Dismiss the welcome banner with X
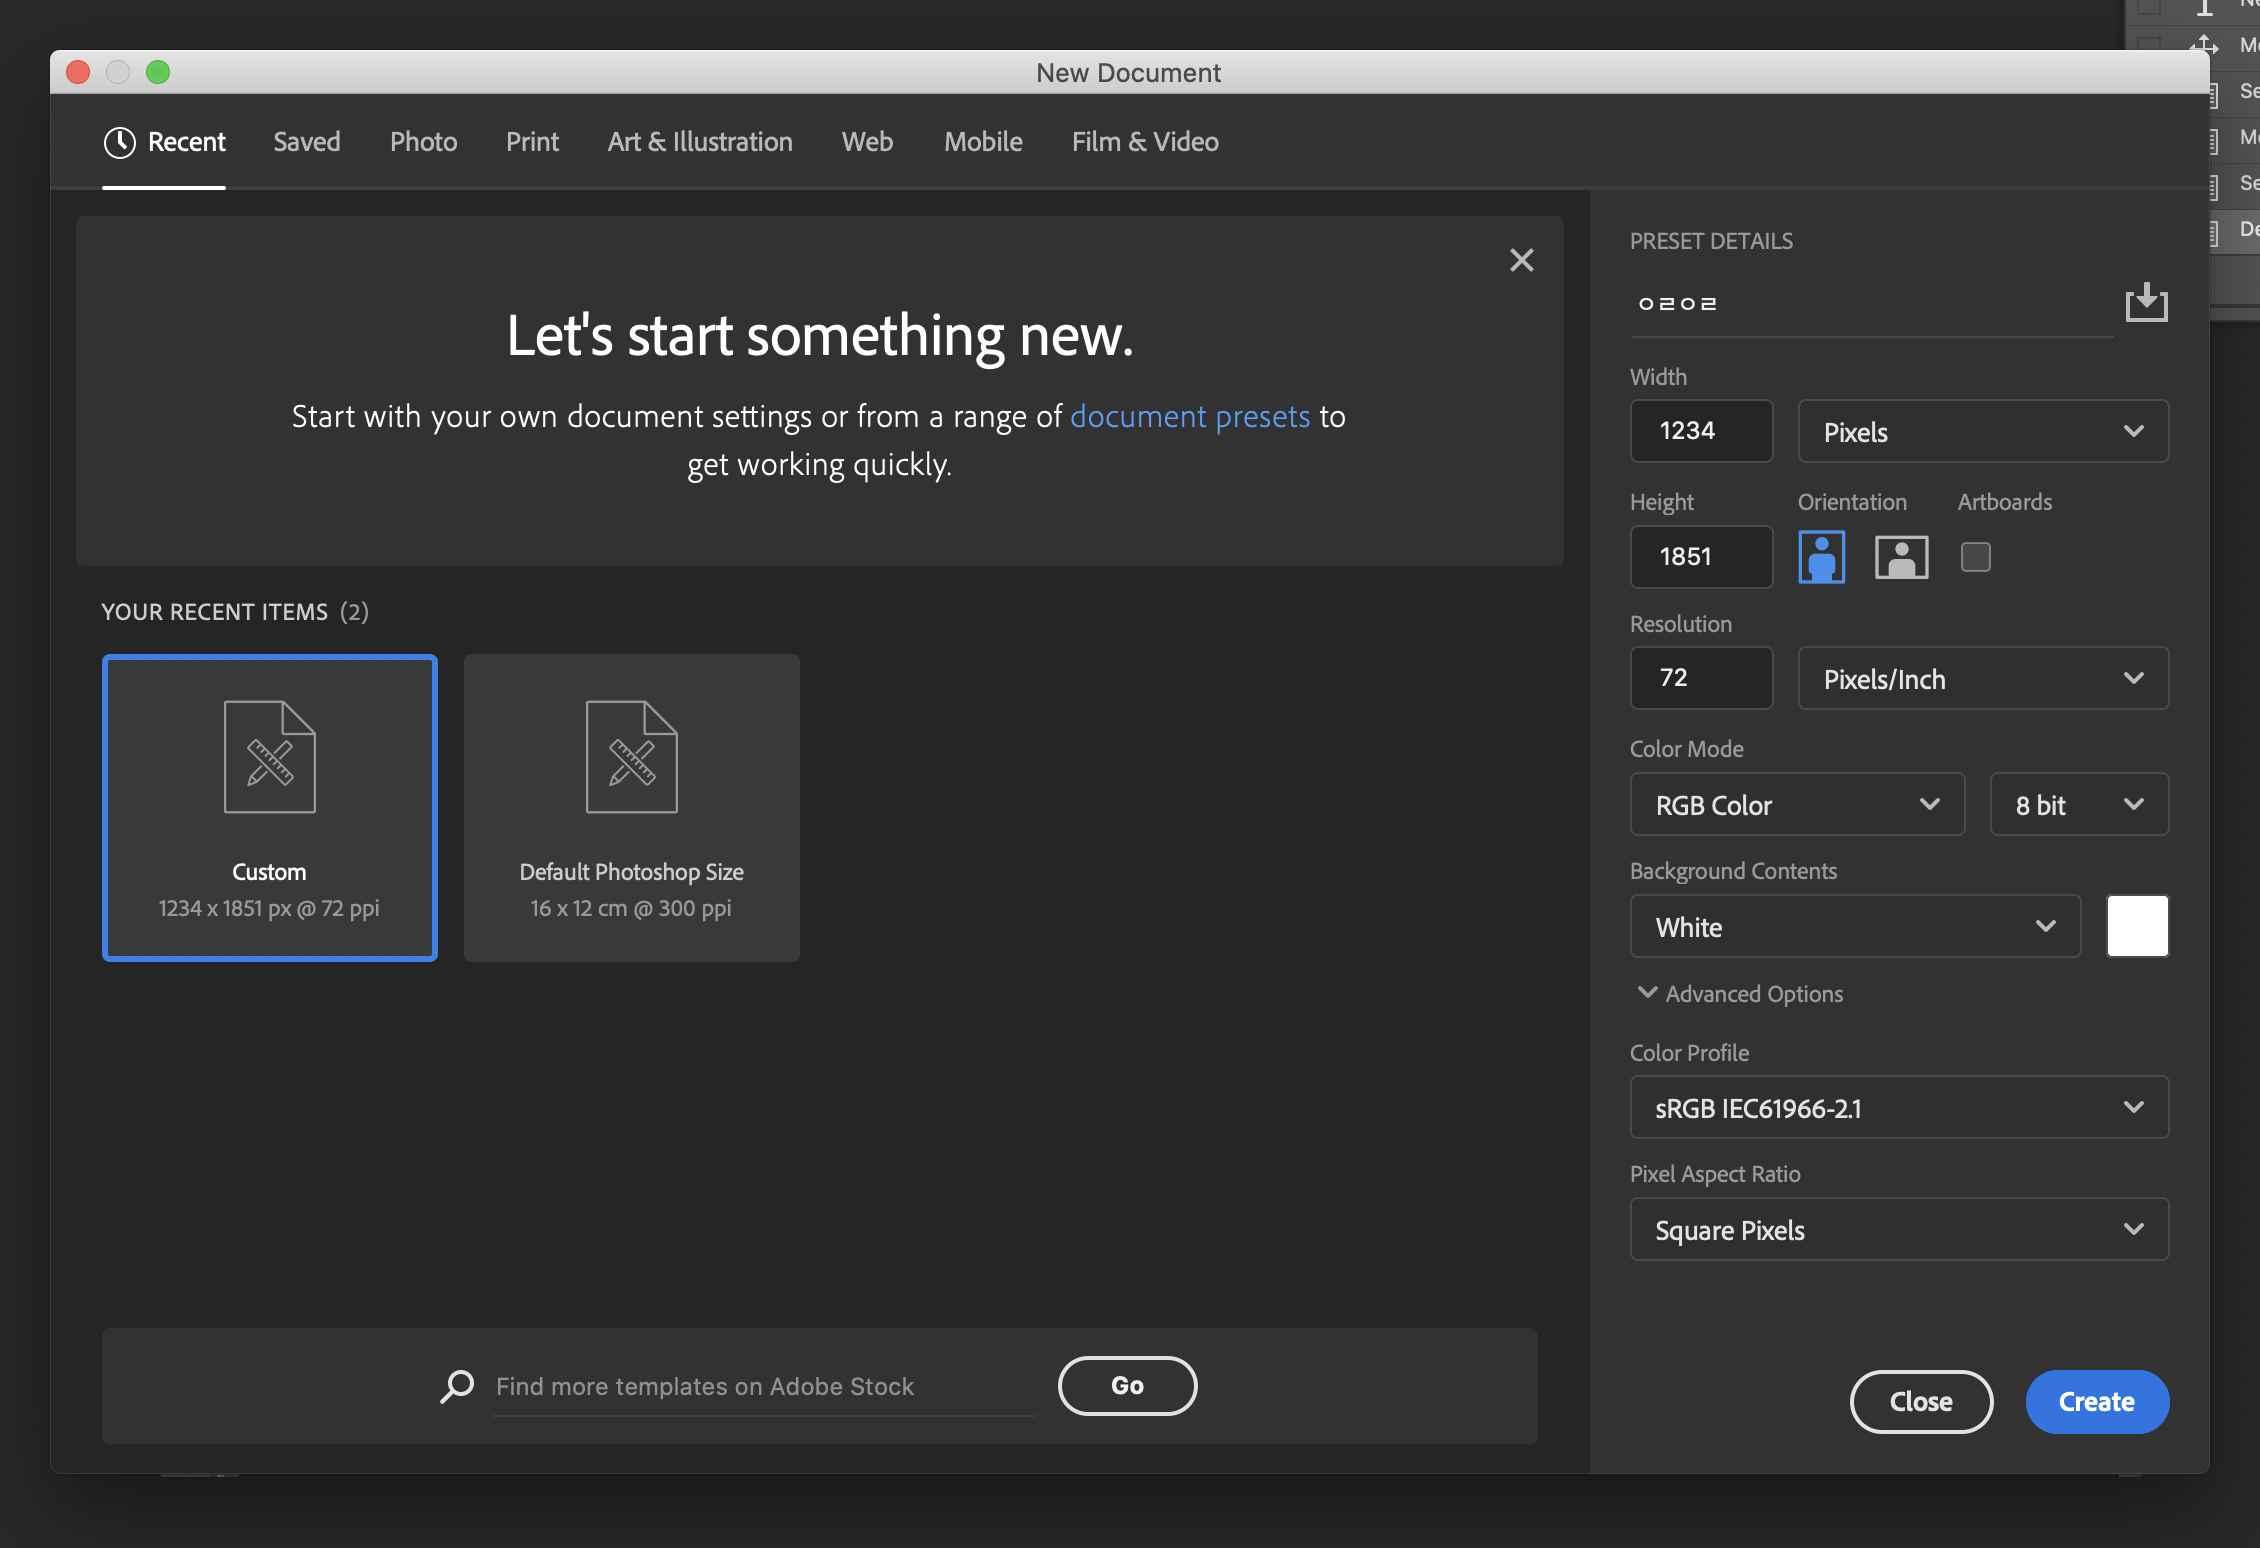 [1521, 261]
